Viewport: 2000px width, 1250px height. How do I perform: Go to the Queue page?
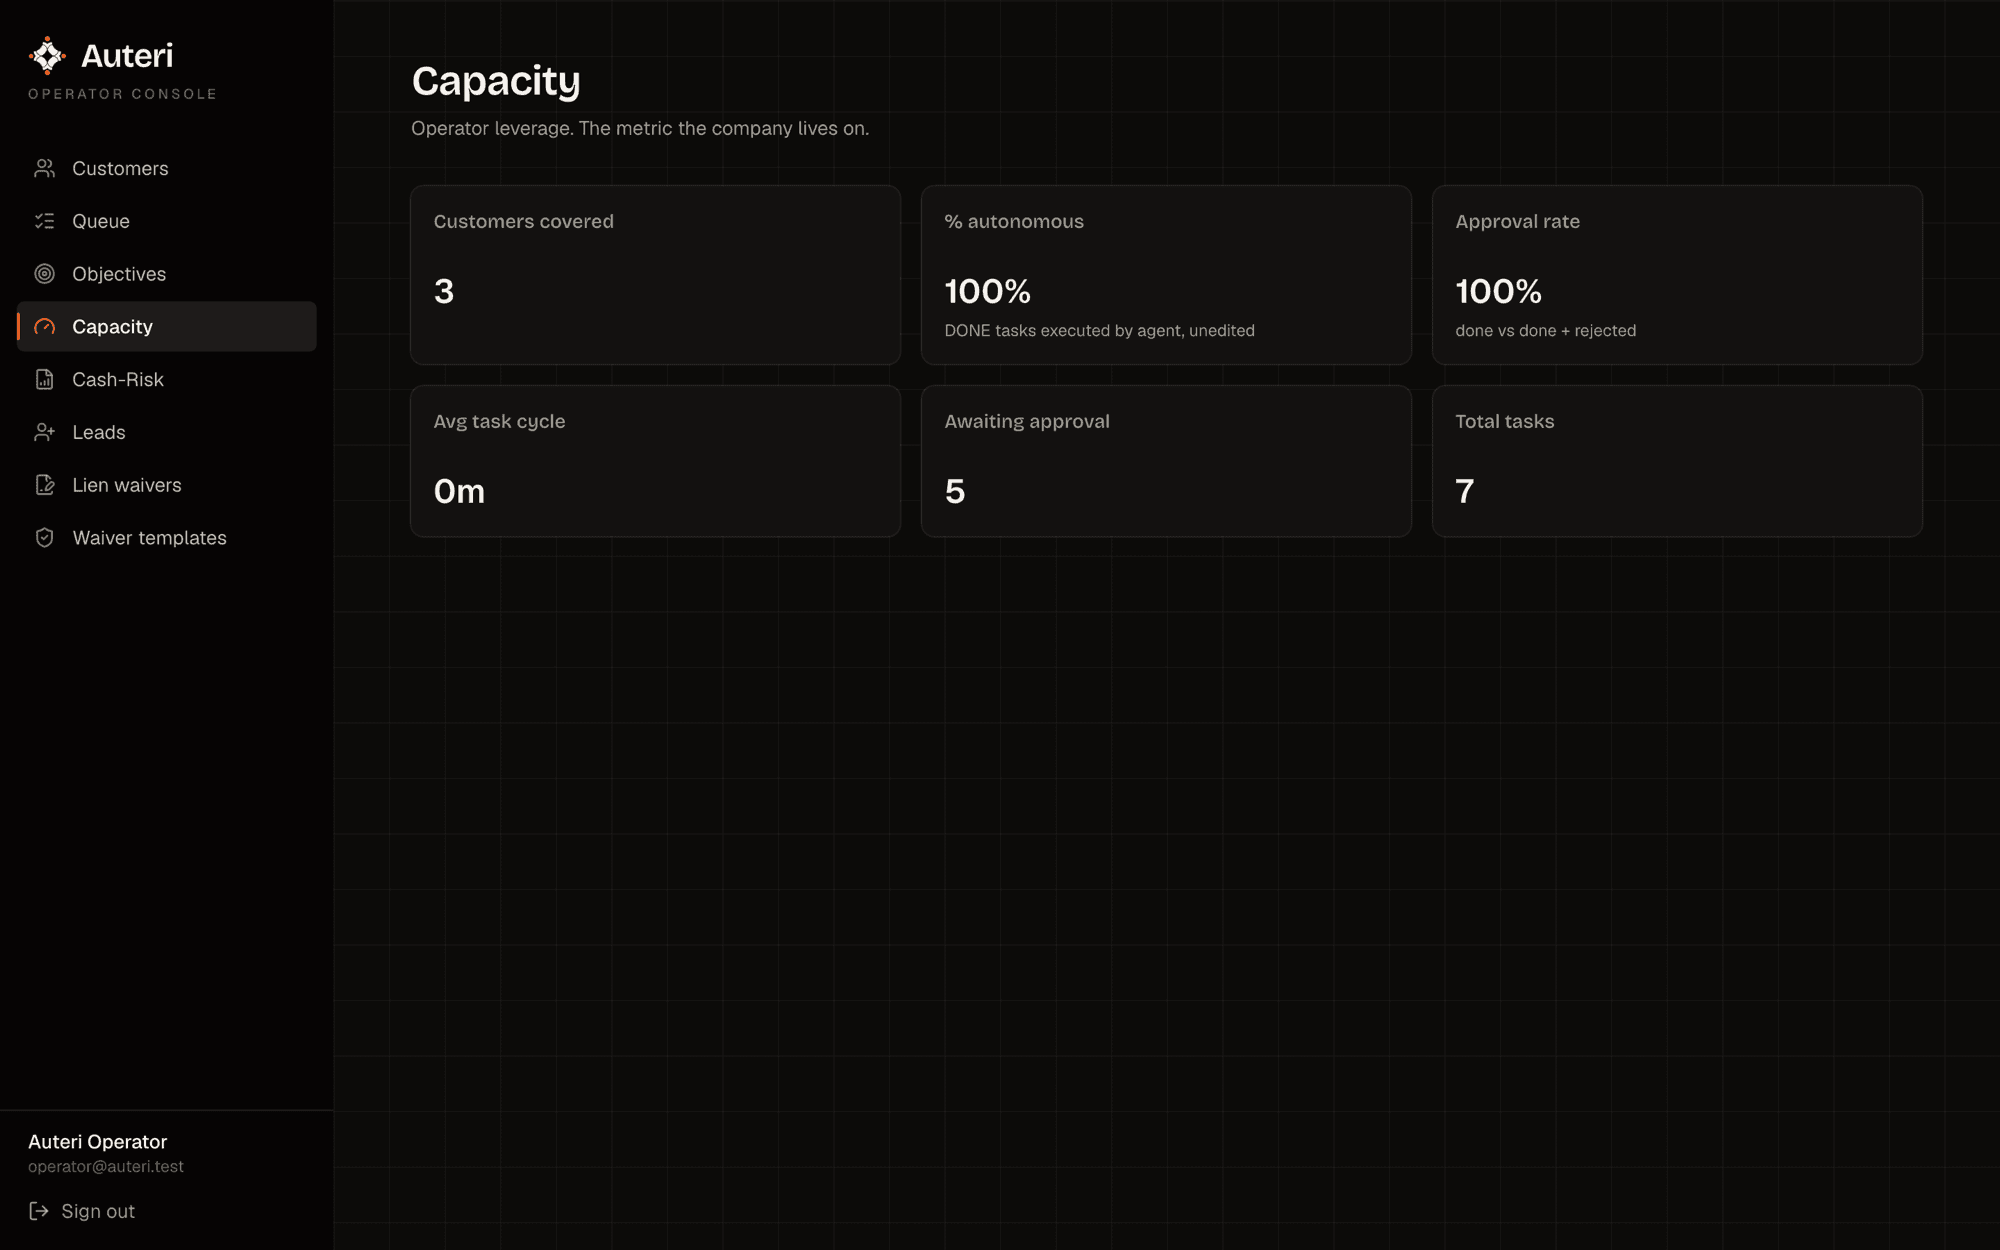point(167,221)
